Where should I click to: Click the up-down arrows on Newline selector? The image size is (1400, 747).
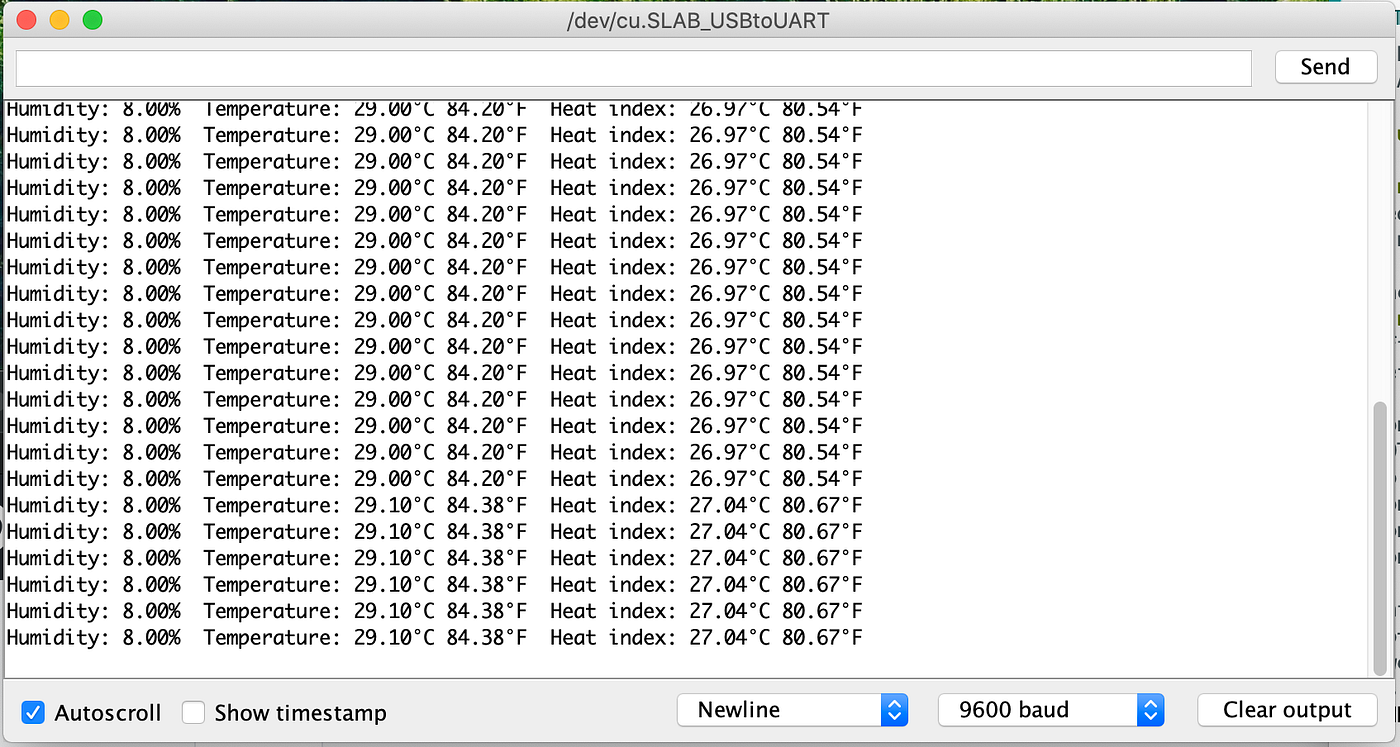click(x=893, y=709)
